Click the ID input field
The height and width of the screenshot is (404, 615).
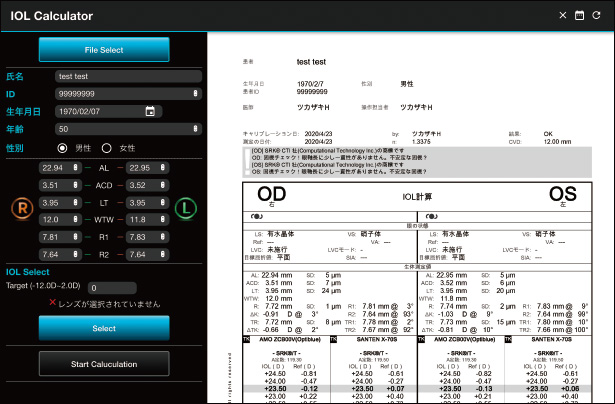click(128, 94)
